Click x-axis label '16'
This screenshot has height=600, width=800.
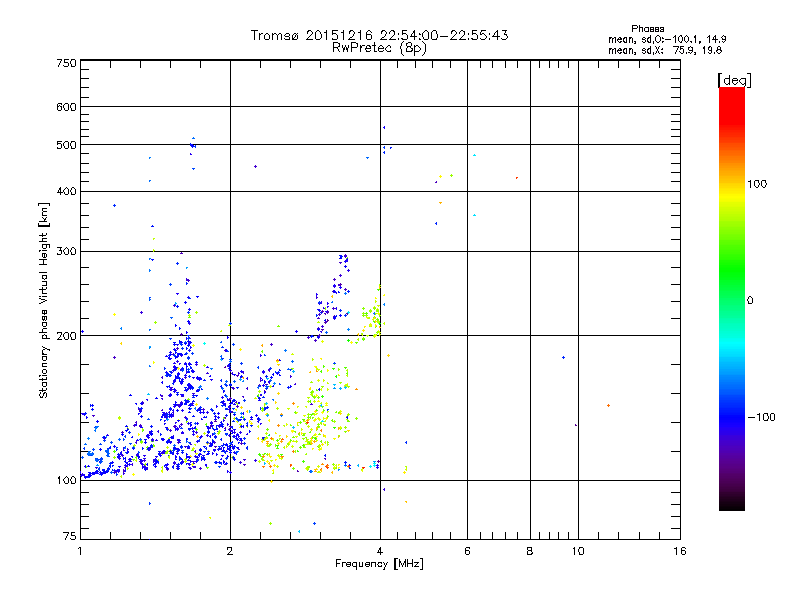click(680, 551)
